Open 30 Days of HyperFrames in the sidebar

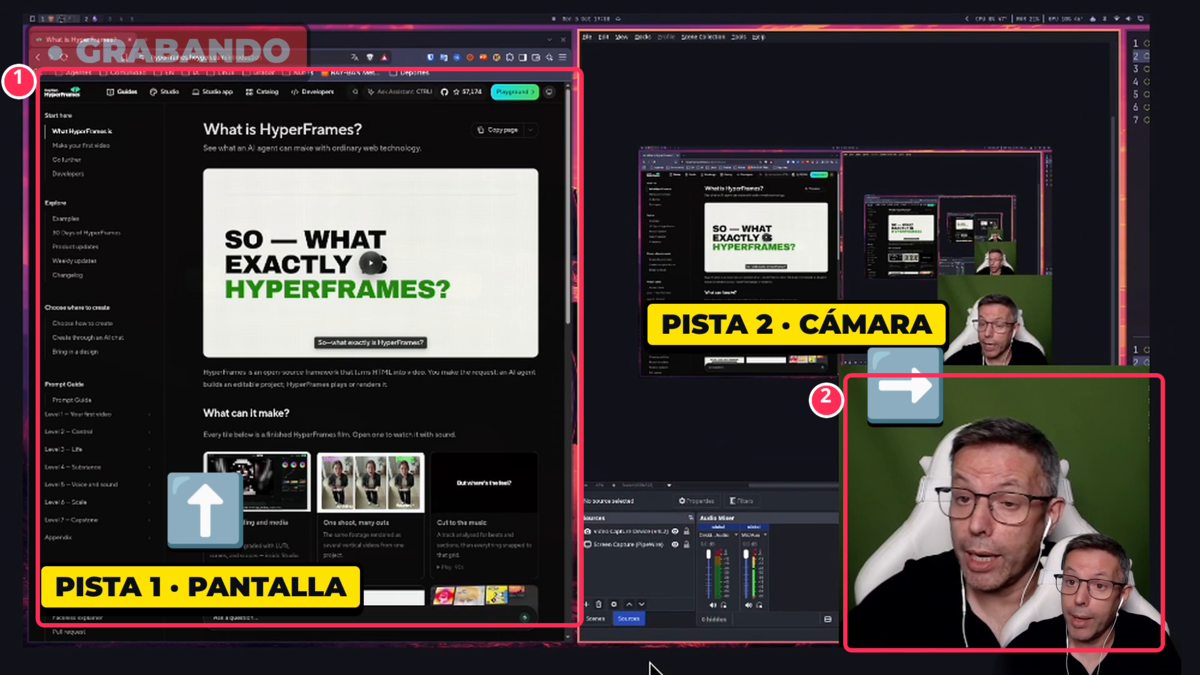pyautogui.click(x=86, y=233)
